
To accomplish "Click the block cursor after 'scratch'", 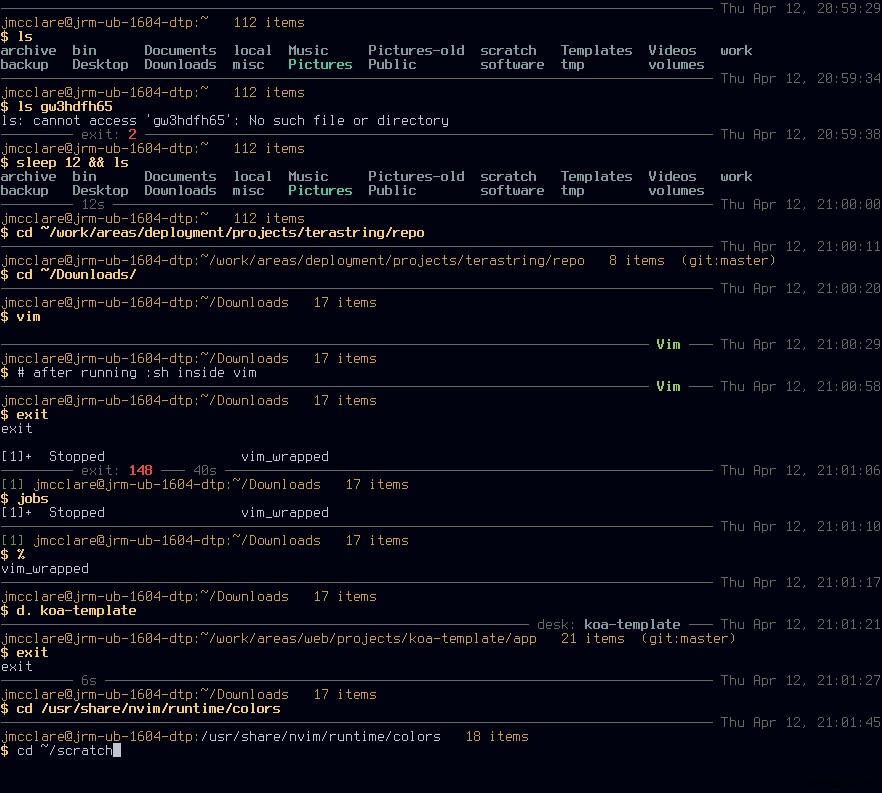I will 117,751.
